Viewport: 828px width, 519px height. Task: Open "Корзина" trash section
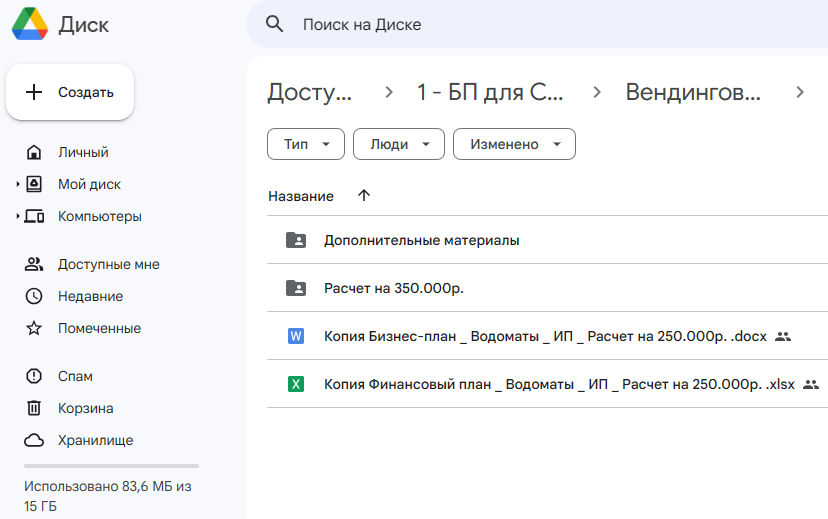pos(86,408)
